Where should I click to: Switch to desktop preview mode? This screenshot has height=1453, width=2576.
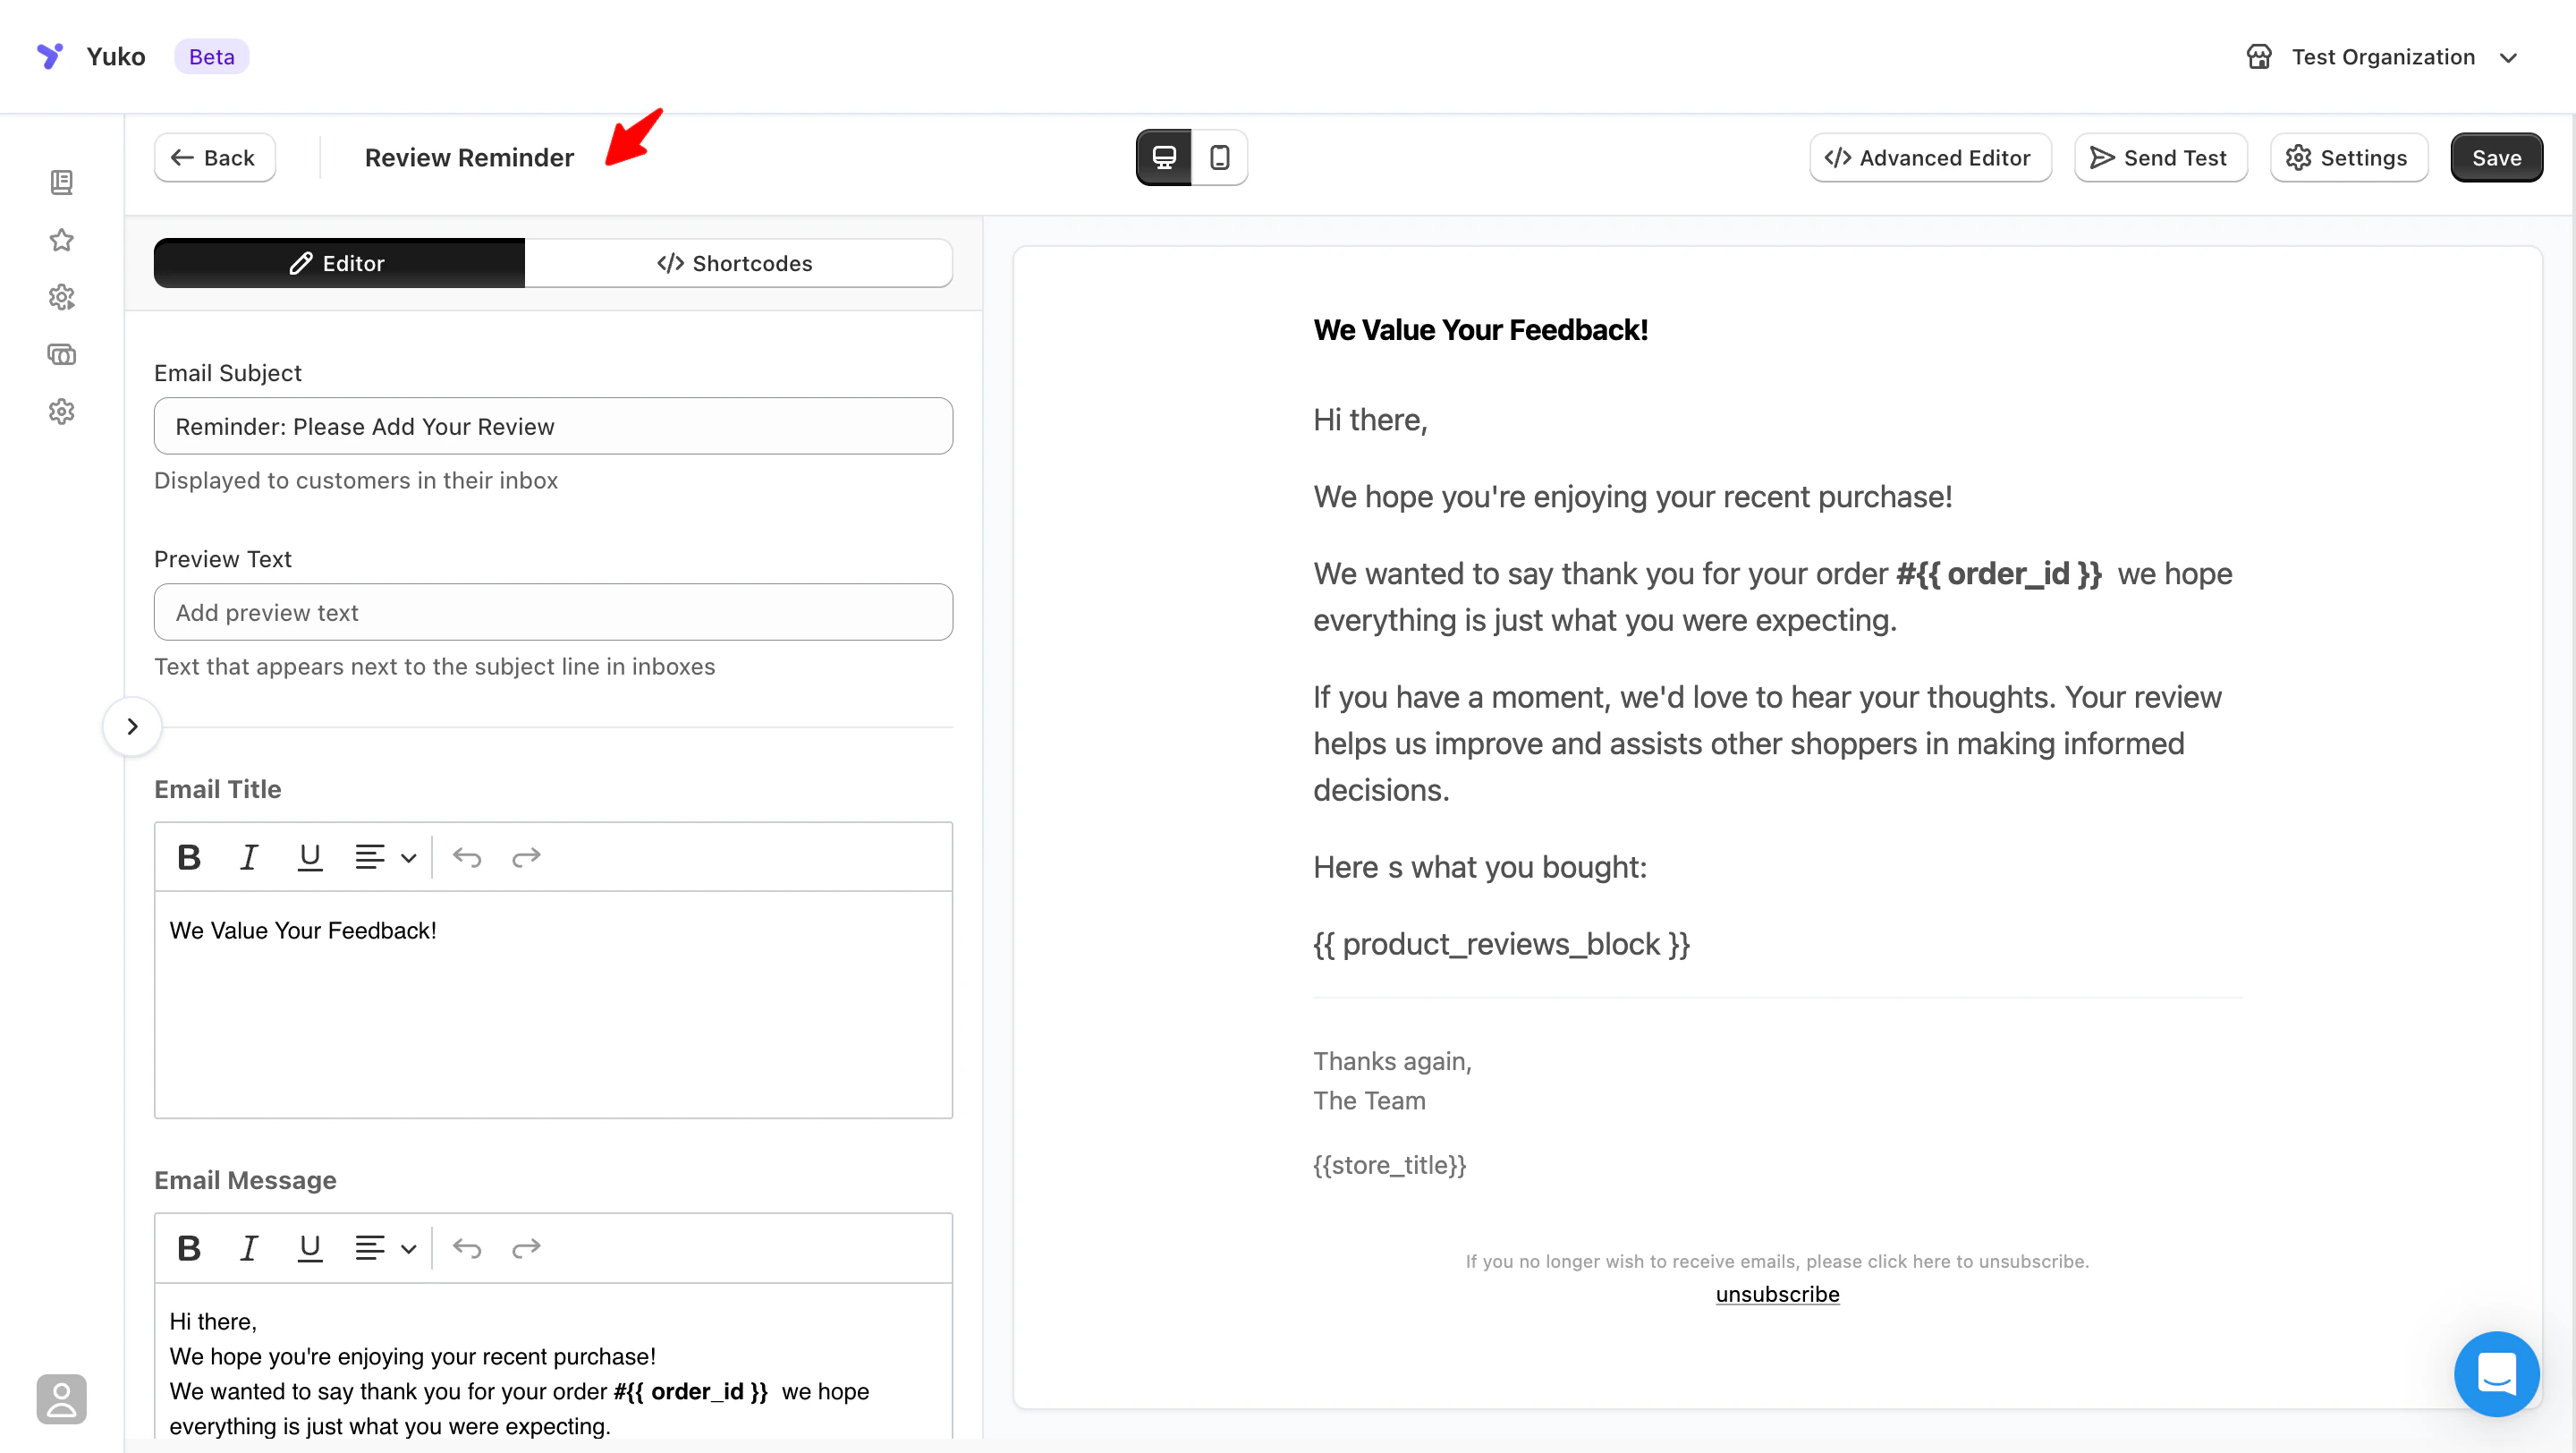(x=1164, y=157)
